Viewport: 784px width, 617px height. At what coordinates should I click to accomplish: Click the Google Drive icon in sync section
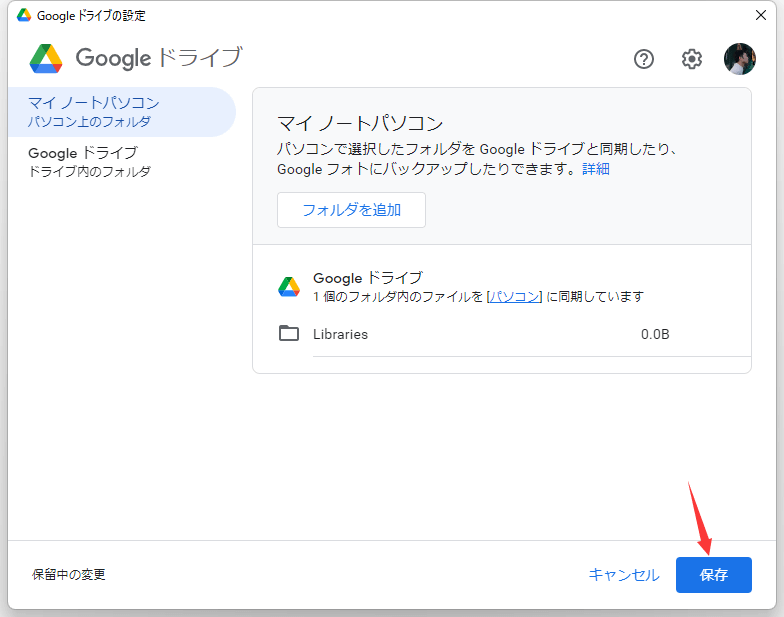coord(289,287)
